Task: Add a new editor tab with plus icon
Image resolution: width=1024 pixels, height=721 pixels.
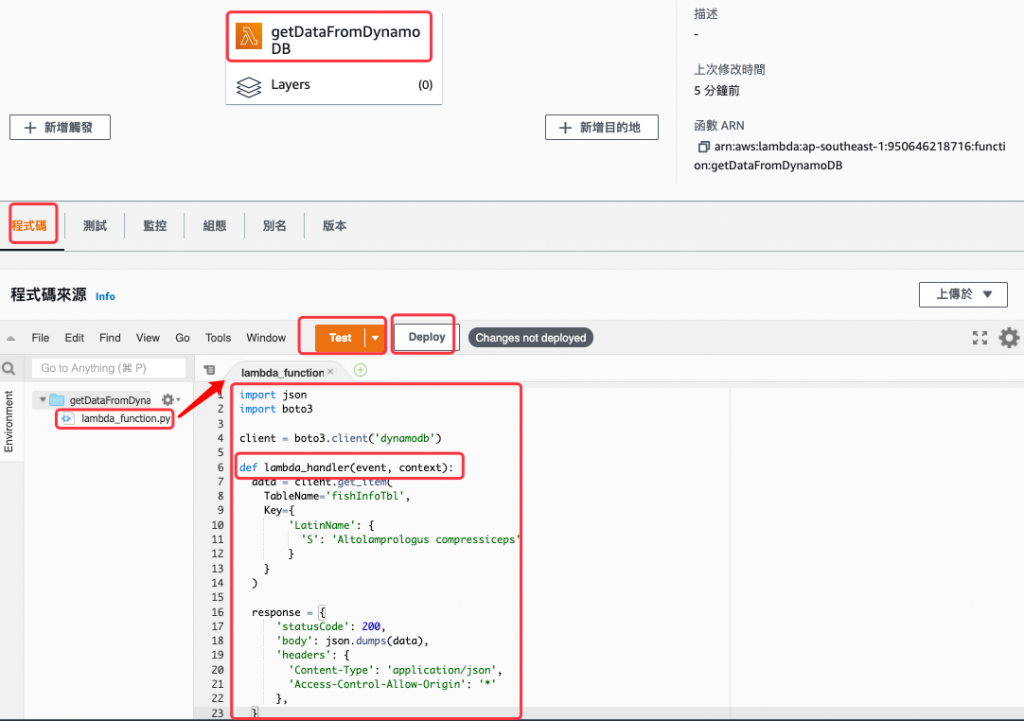Action: click(360, 370)
